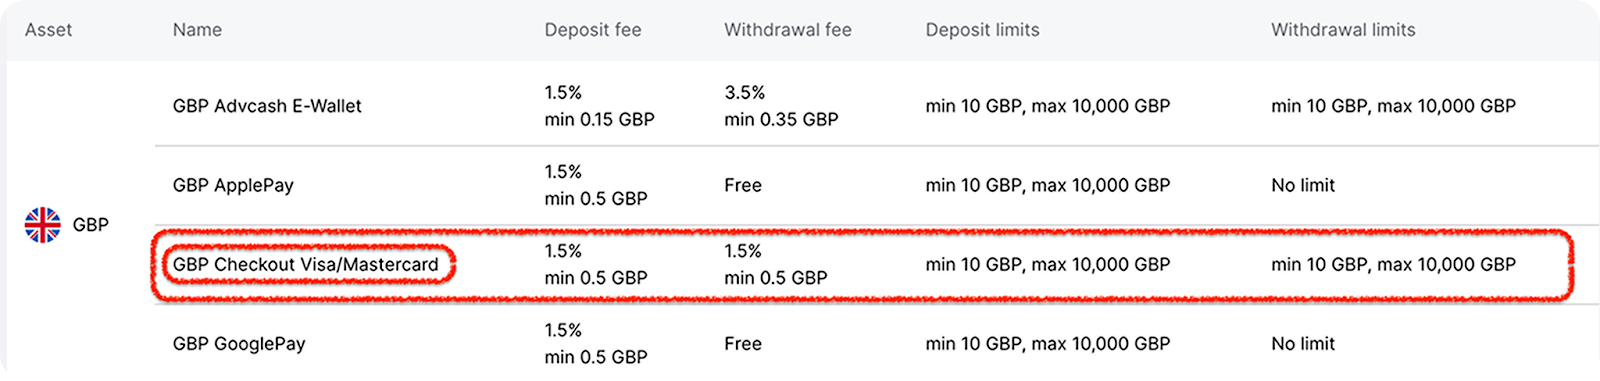Select the GBP ApplePay method name

[233, 185]
